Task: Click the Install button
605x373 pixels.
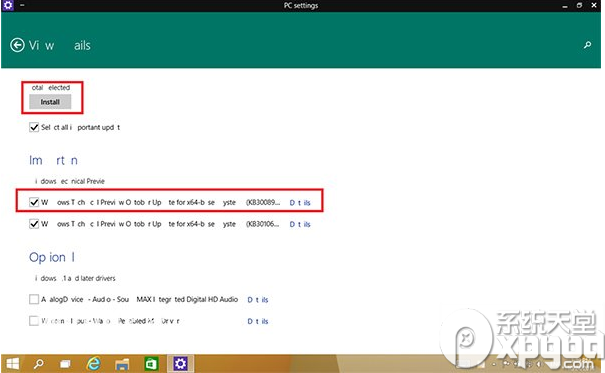Action: click(x=50, y=102)
